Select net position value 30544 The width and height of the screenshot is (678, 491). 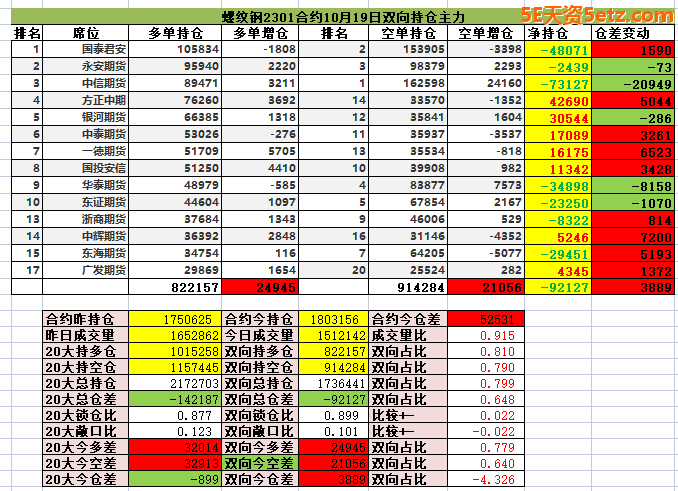[558, 117]
